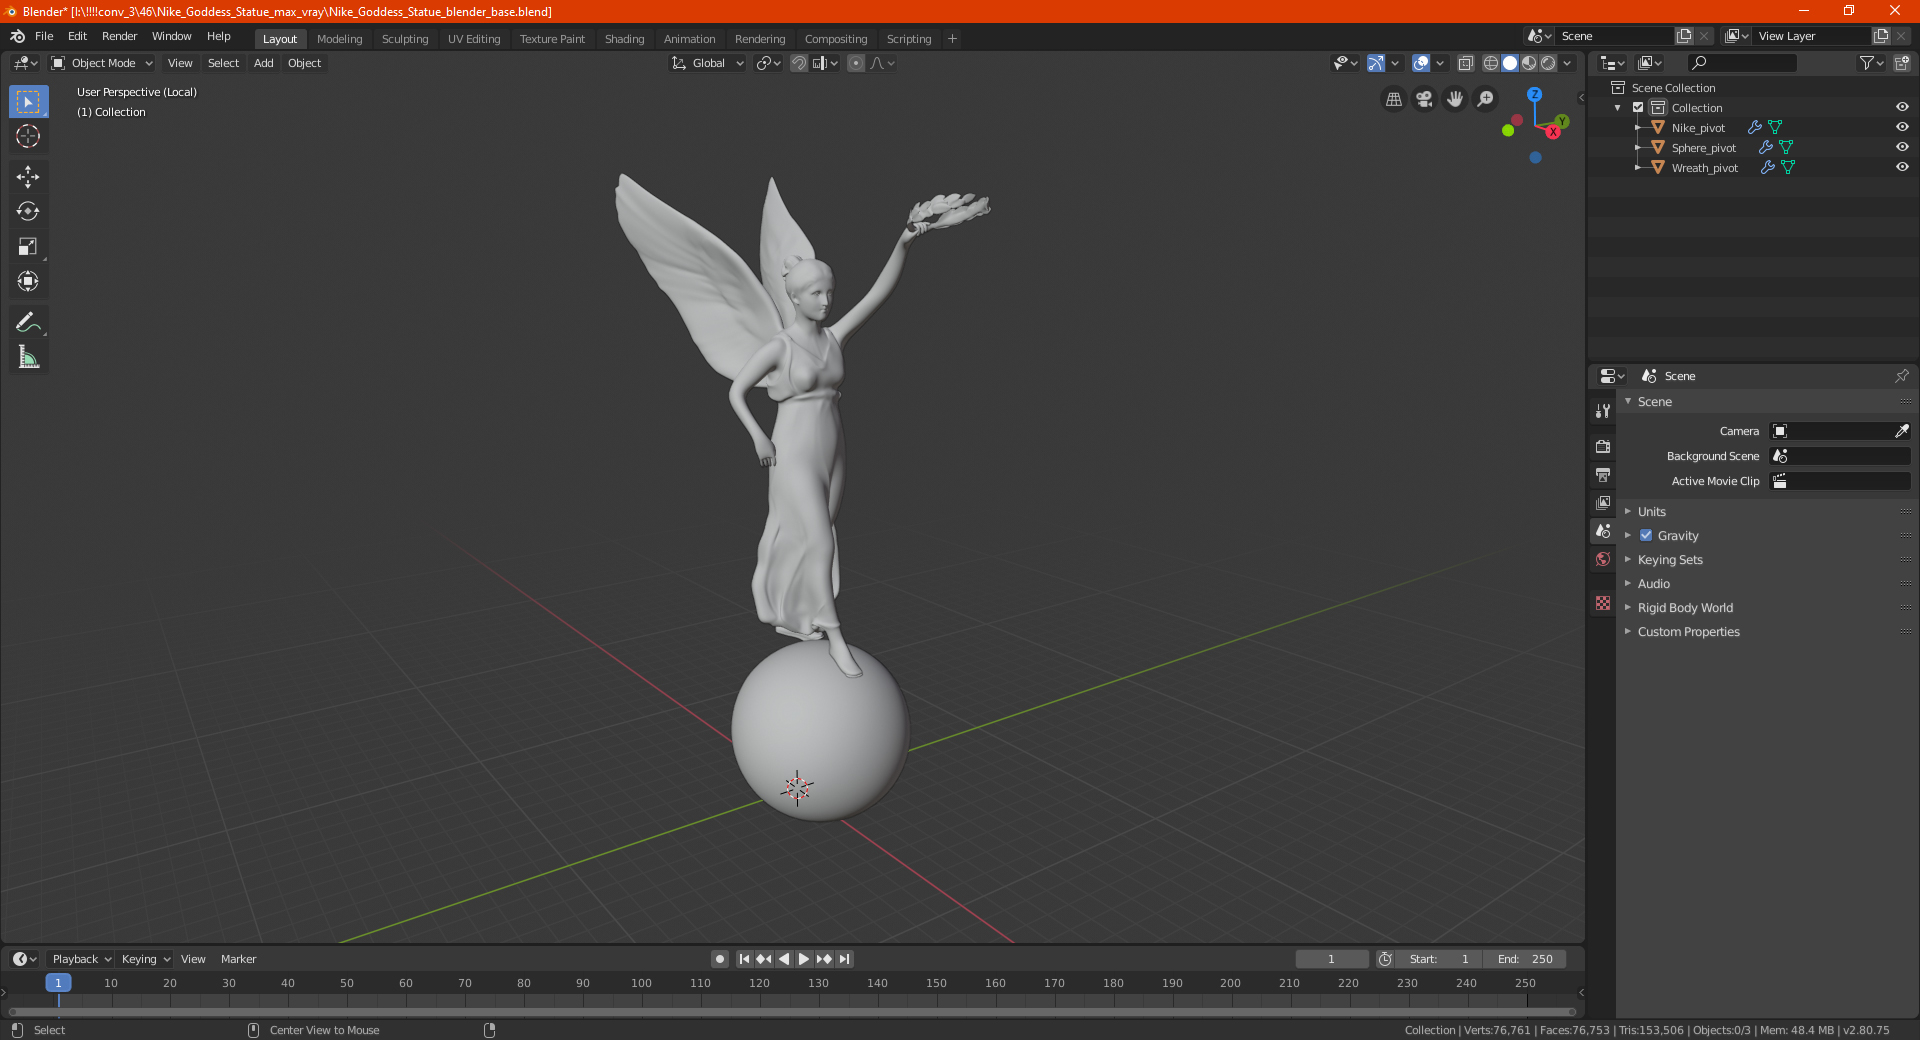This screenshot has width=1920, height=1040.
Task: Open the View Layer properties tab
Action: pyautogui.click(x=1603, y=503)
